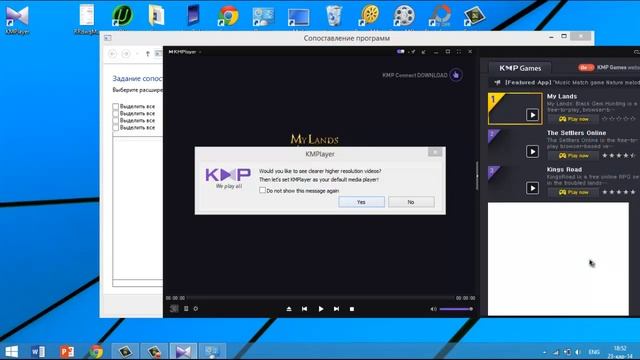Screen dimensions: 640x360
Task: Click Play now for My Lands
Action: click(573, 119)
